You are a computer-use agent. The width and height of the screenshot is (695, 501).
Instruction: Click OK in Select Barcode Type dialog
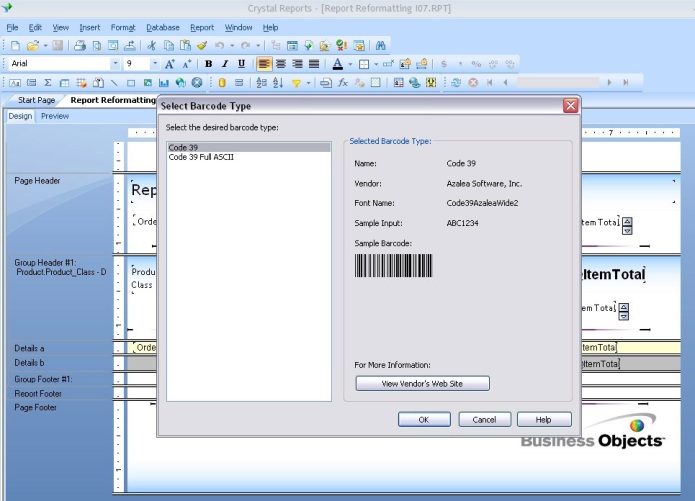pos(424,419)
